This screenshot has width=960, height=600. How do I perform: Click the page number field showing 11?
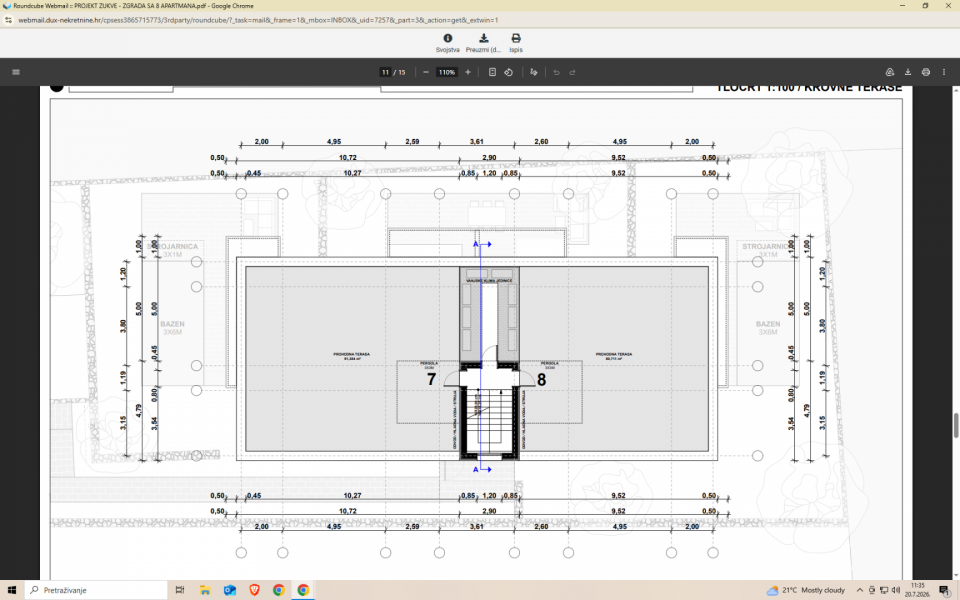[385, 72]
